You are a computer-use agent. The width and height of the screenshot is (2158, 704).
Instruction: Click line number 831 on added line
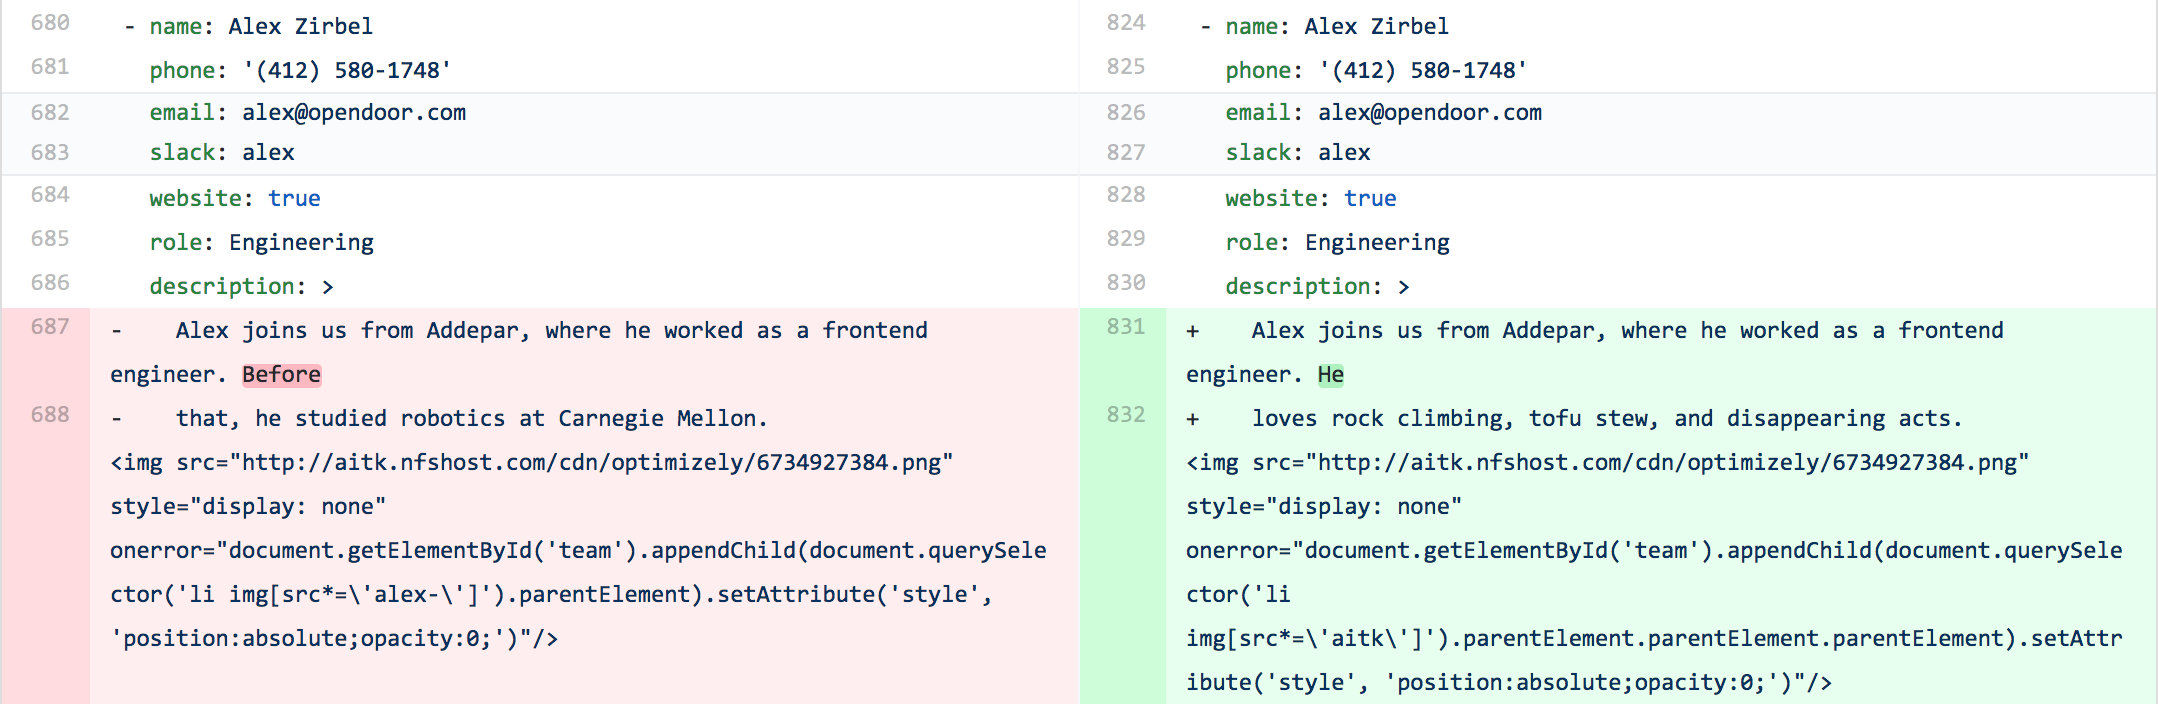tap(1125, 327)
